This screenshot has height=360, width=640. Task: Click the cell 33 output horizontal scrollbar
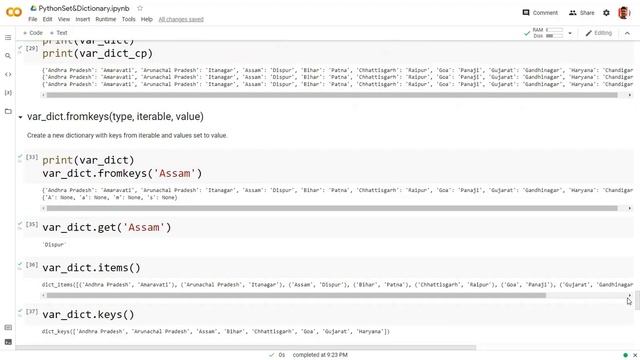pyautogui.click(x=331, y=208)
